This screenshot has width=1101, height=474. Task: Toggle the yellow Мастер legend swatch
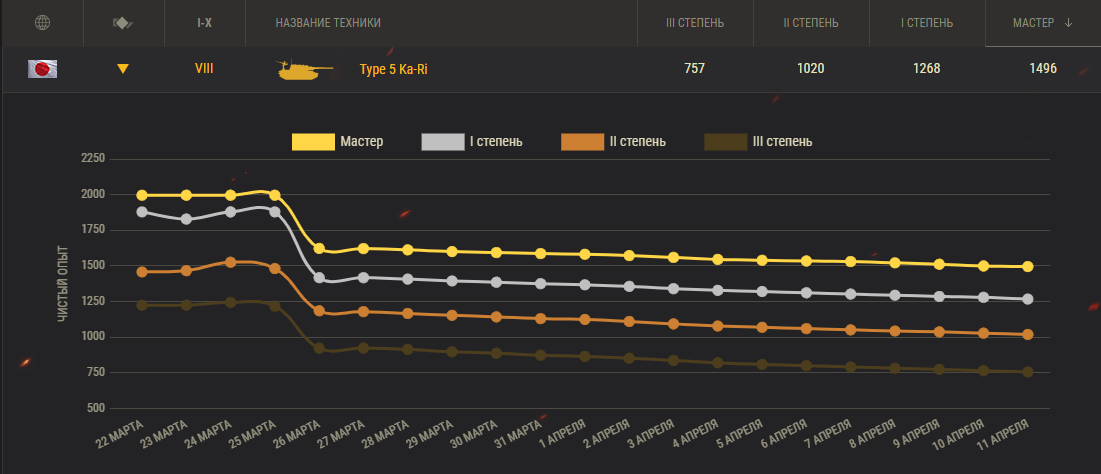tap(313, 142)
